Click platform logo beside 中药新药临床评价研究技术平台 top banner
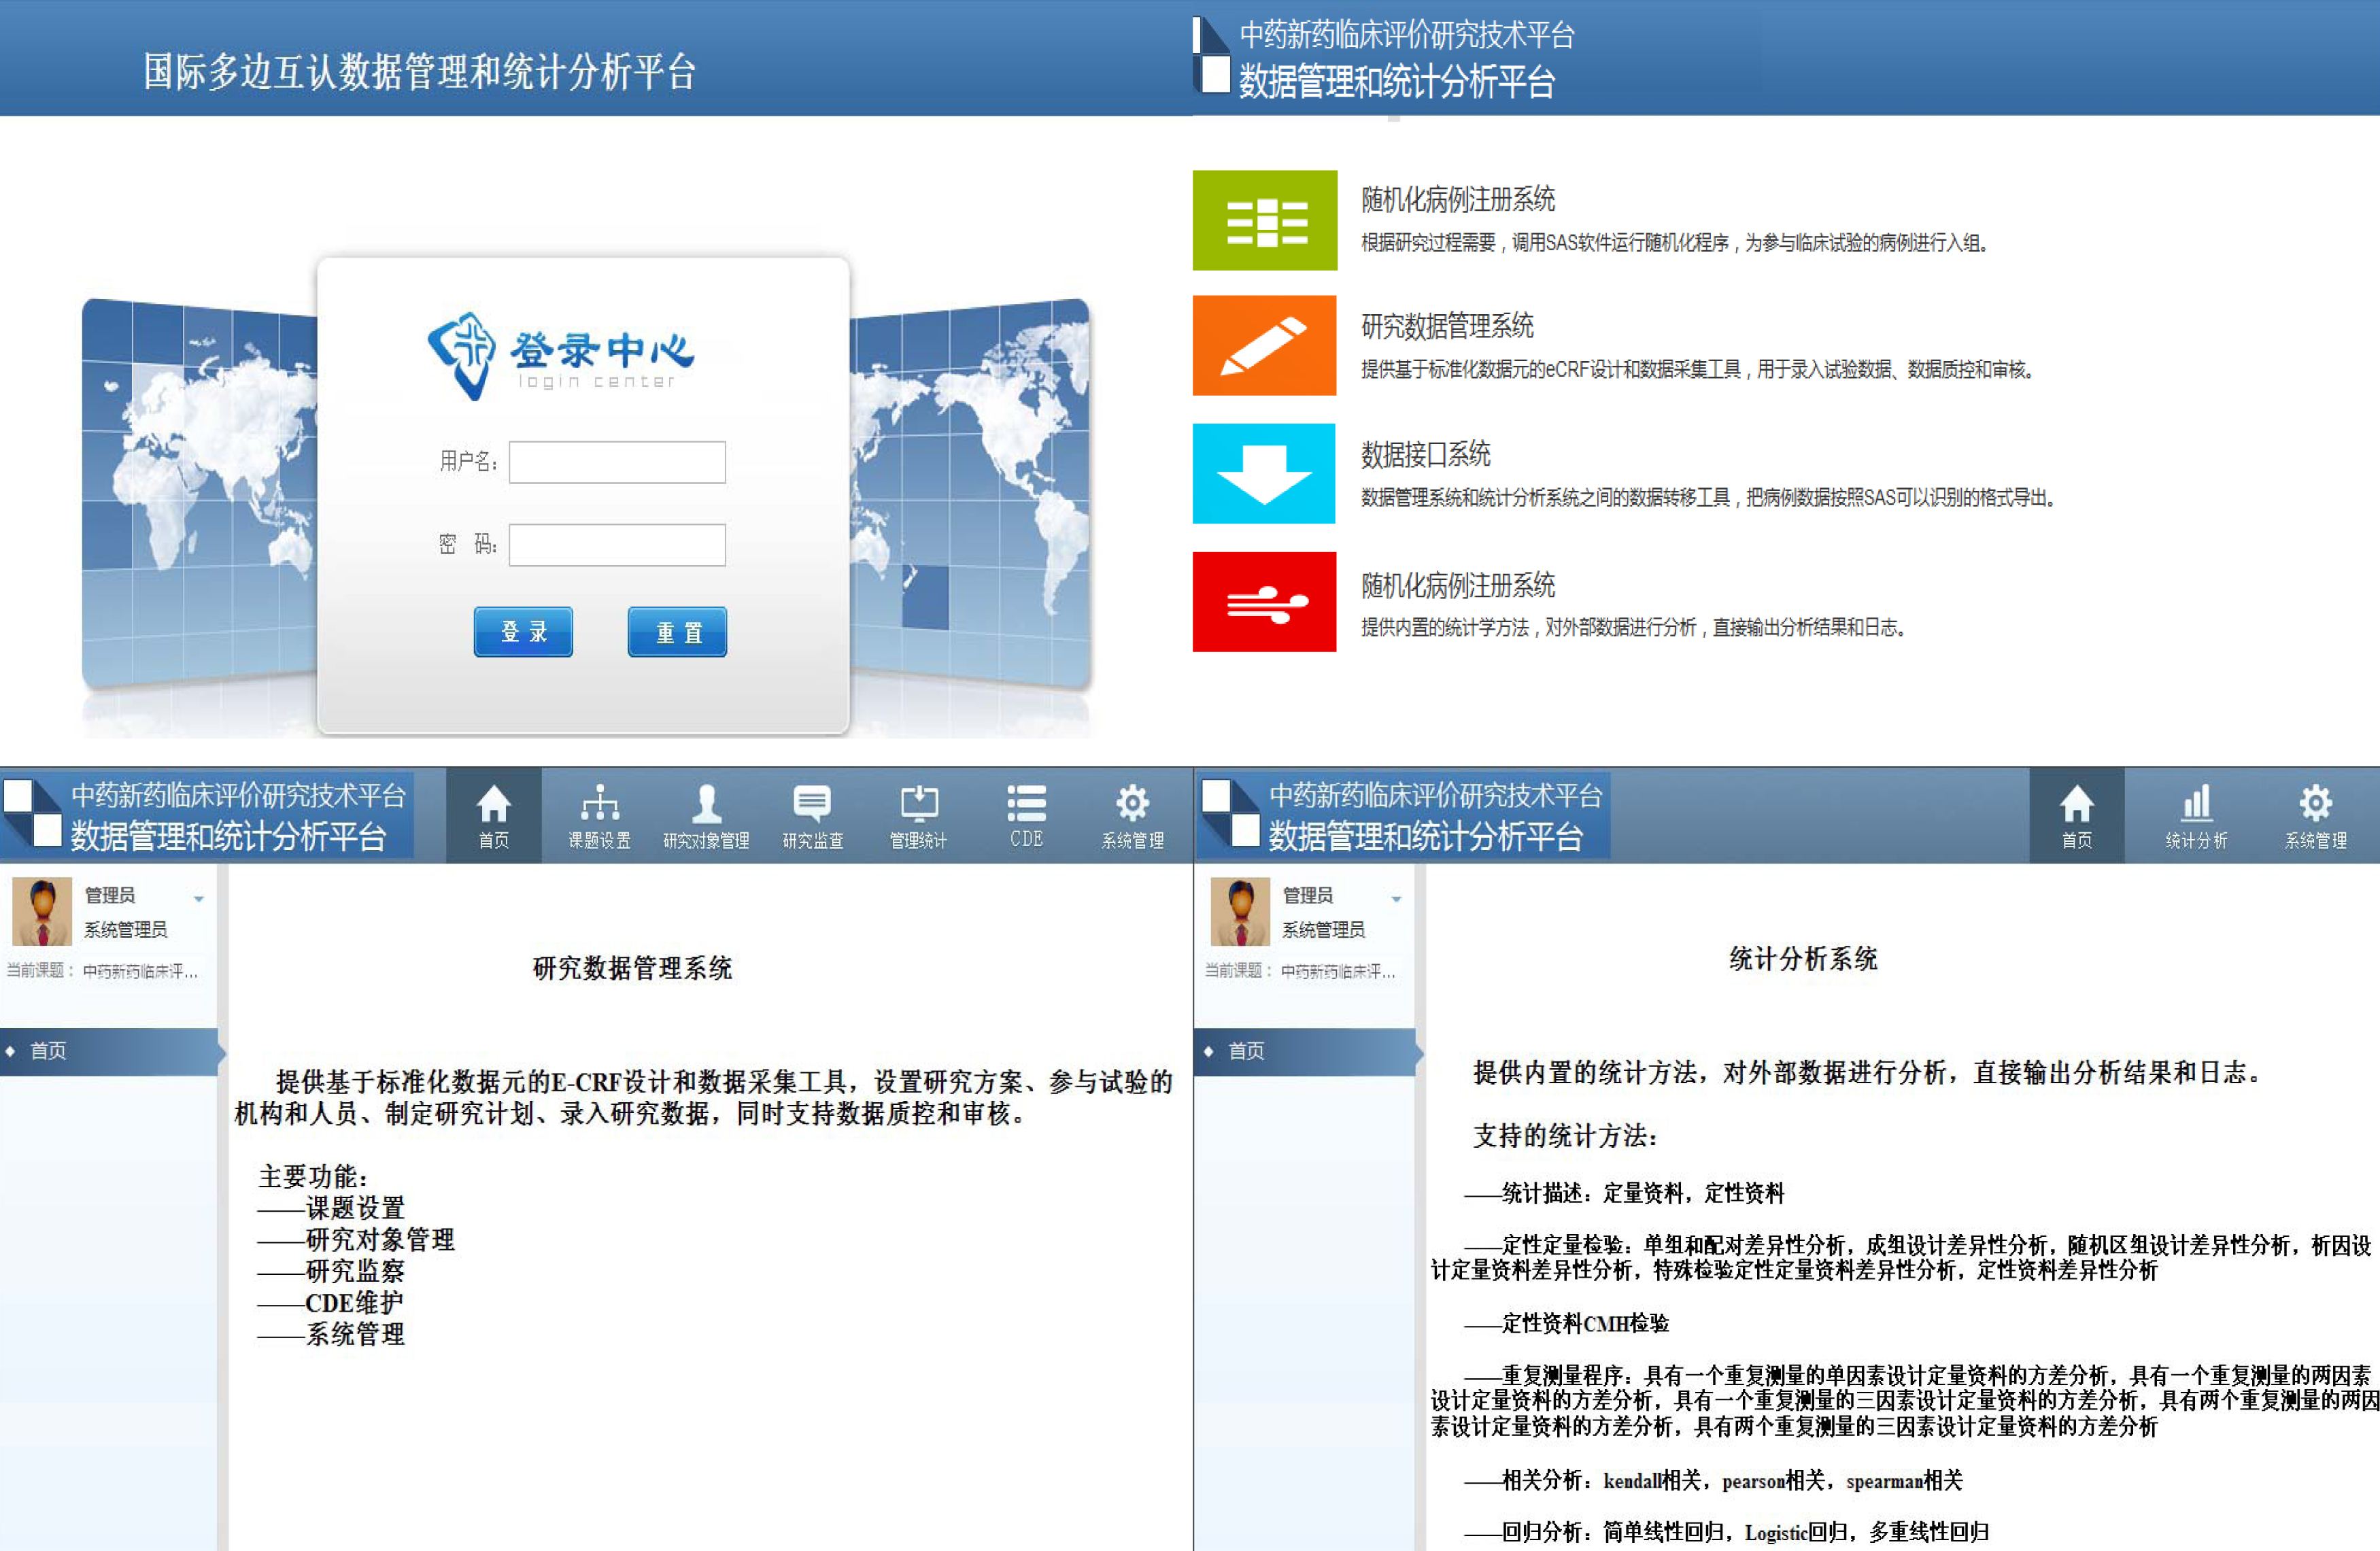Image resolution: width=2380 pixels, height=1551 pixels. coord(1211,55)
